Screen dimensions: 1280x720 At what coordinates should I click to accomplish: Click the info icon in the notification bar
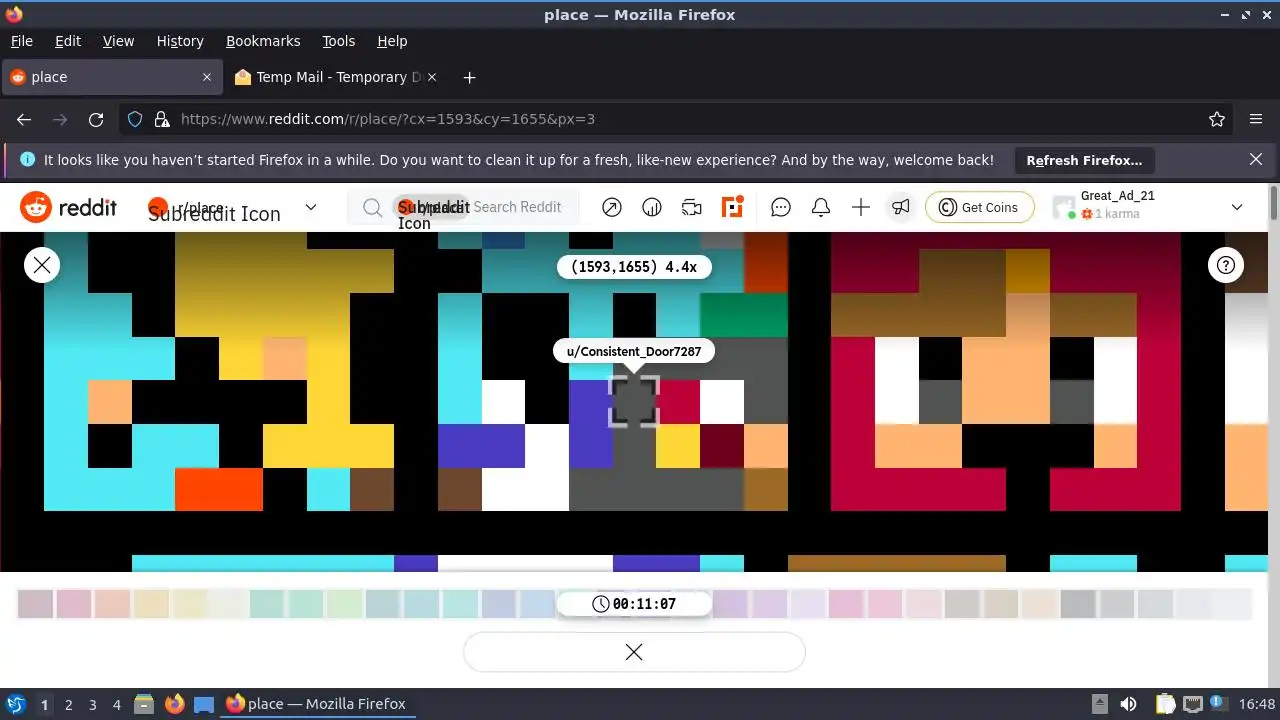tap(27, 159)
